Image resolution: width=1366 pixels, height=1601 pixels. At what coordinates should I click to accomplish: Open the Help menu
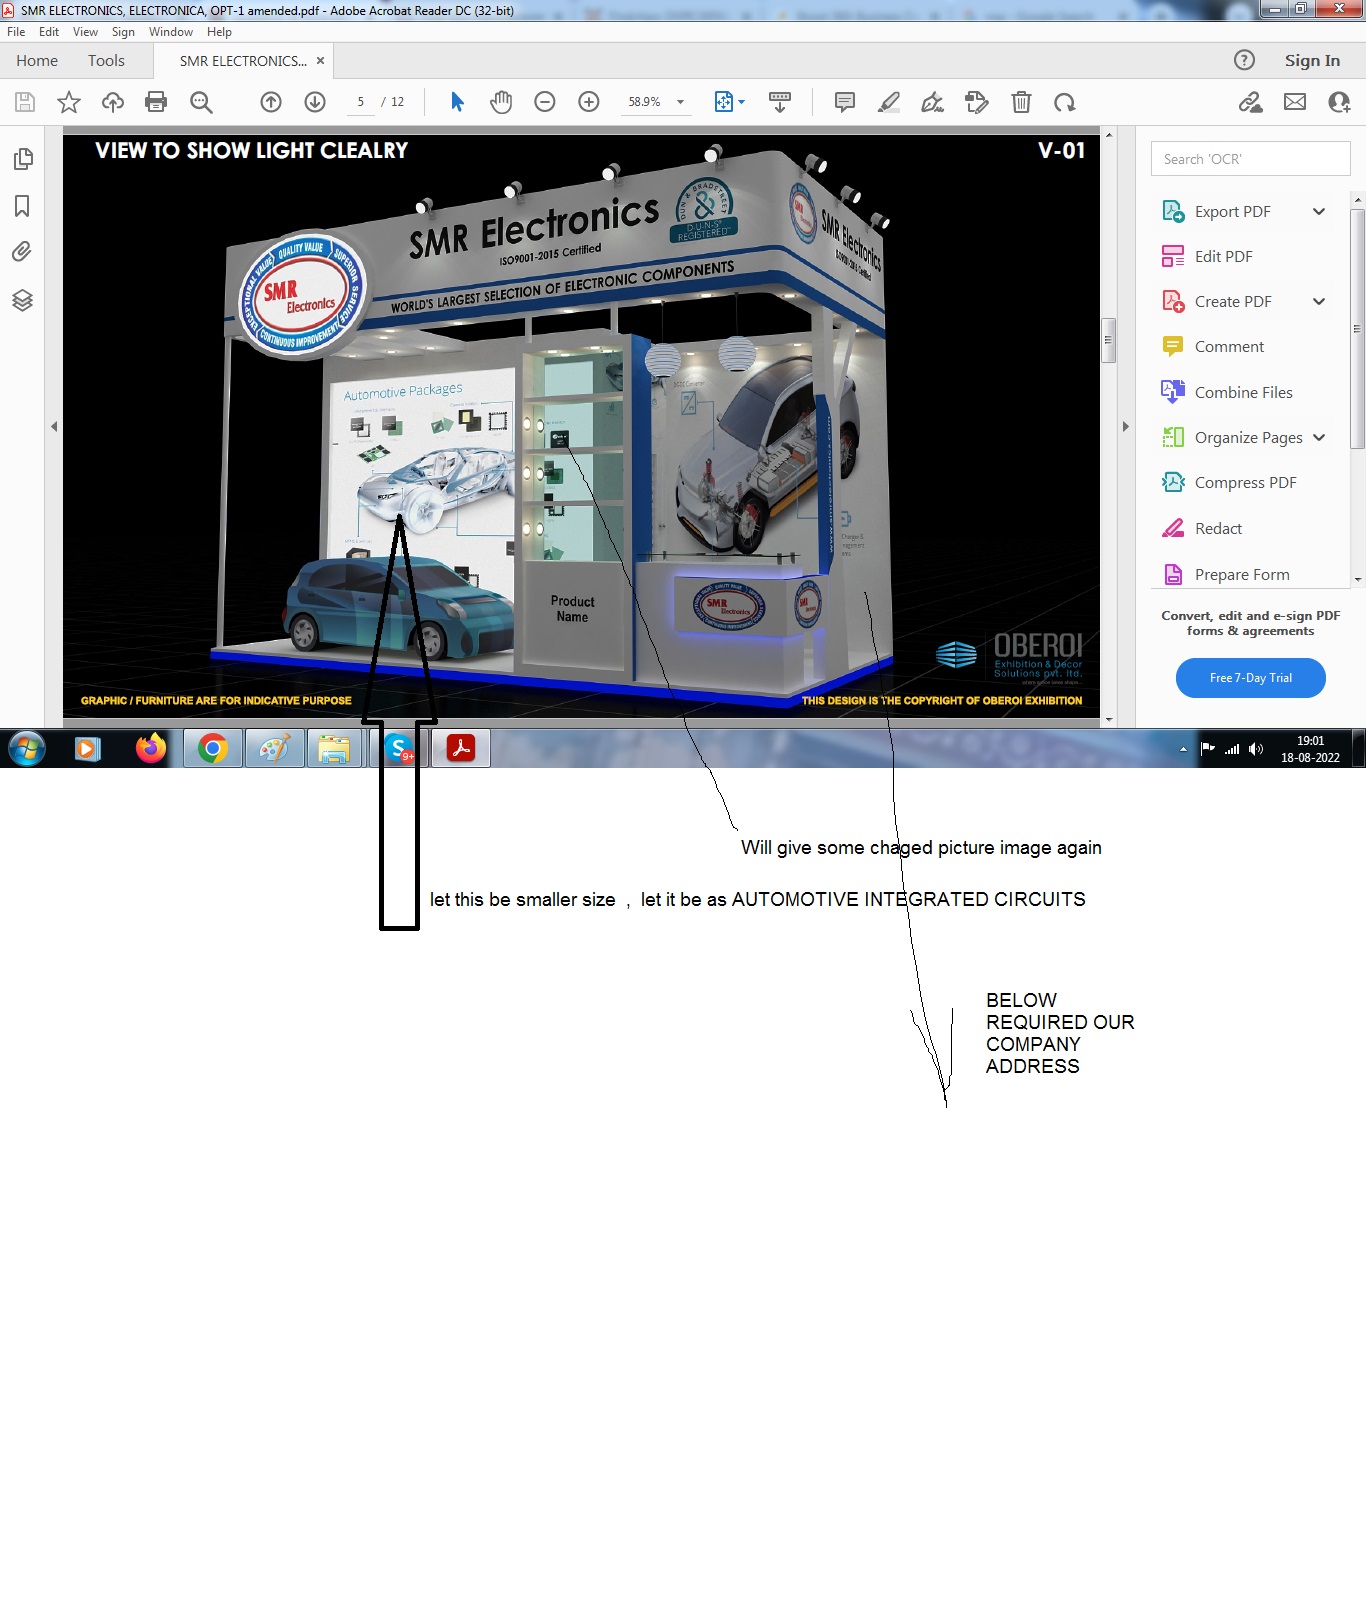pyautogui.click(x=219, y=32)
